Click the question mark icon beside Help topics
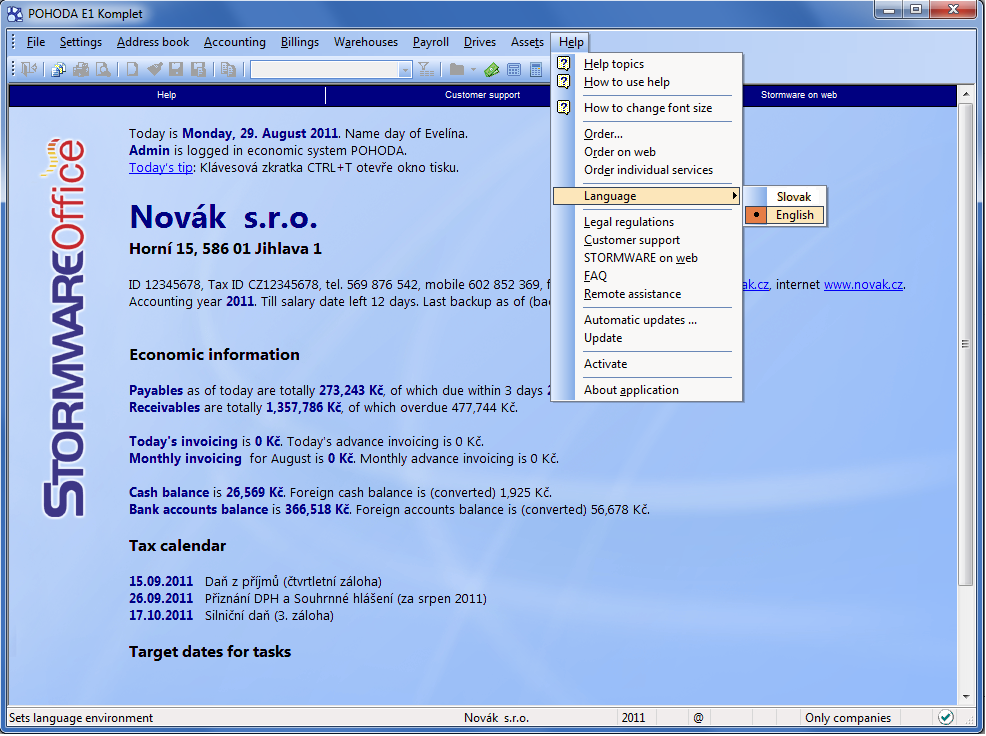This screenshot has height=736, width=986. tap(564, 64)
